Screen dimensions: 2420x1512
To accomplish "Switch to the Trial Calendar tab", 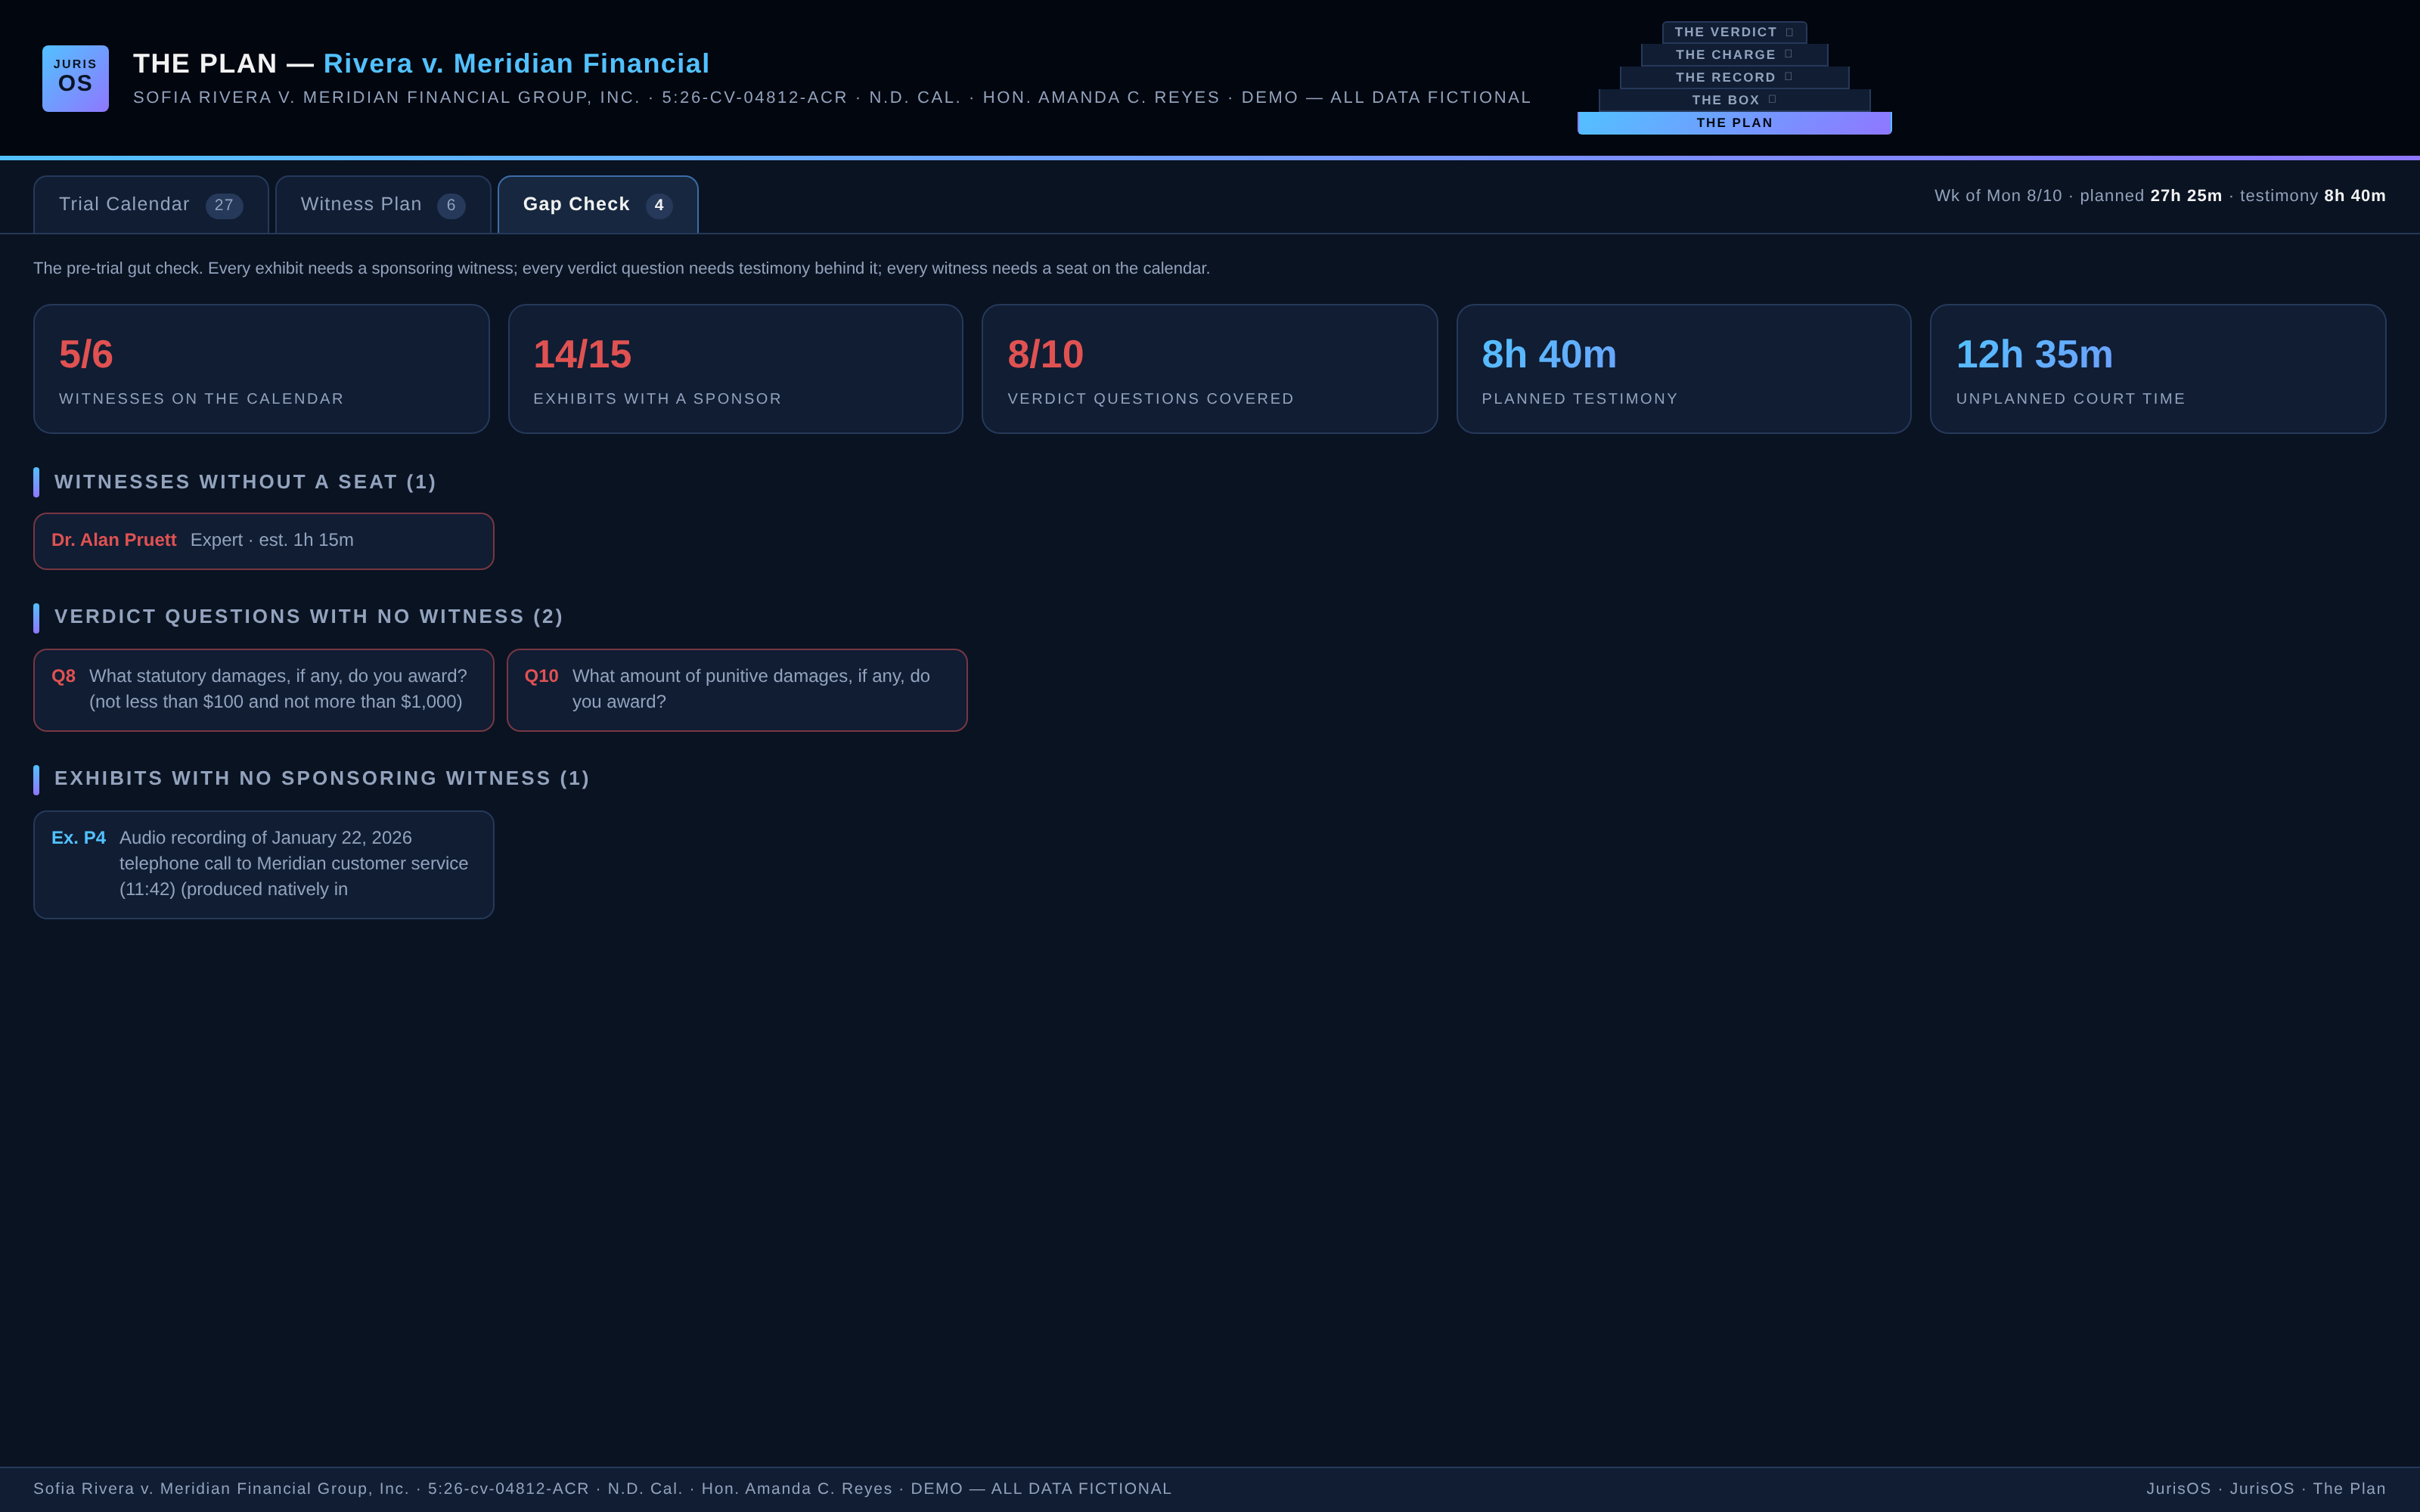I will (151, 205).
